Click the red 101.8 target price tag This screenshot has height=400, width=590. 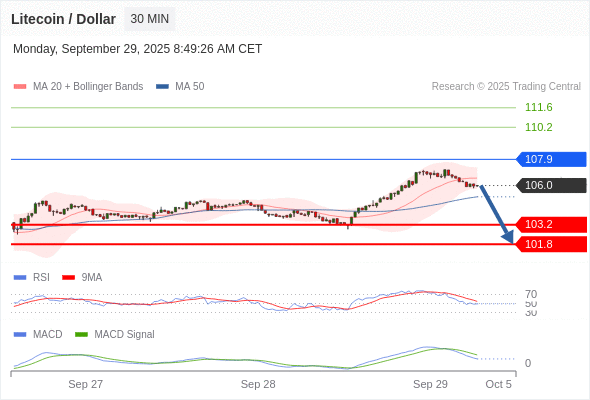(x=551, y=244)
